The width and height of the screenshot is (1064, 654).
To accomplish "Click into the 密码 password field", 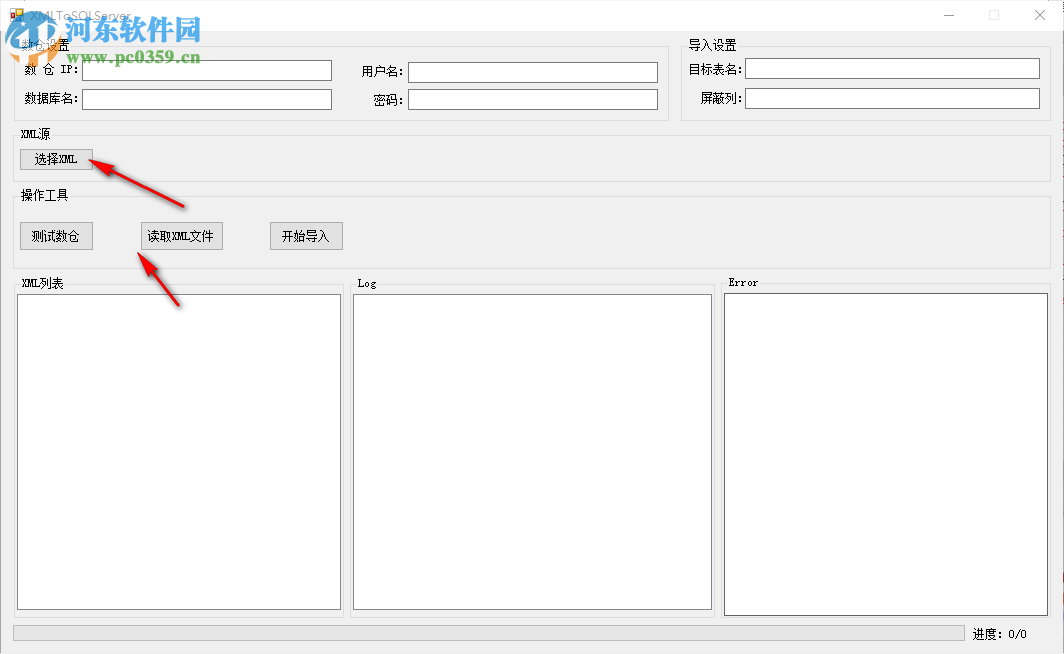I will pyautogui.click(x=535, y=100).
